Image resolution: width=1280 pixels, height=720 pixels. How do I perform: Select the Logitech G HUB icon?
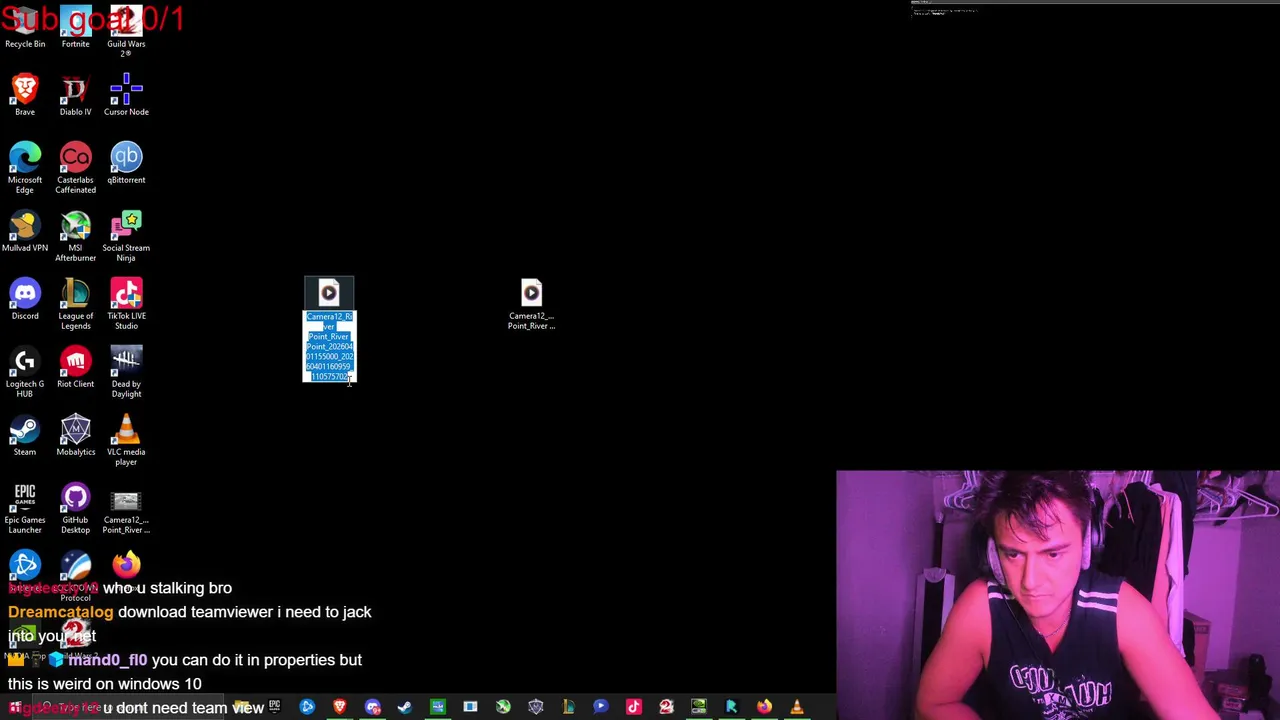[x=25, y=371]
